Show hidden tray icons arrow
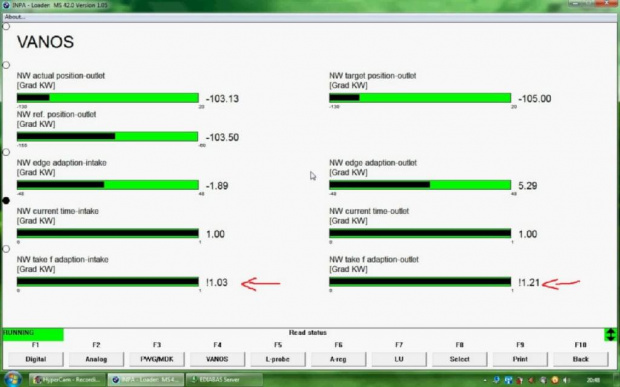This screenshot has width=620, height=387. (485, 380)
